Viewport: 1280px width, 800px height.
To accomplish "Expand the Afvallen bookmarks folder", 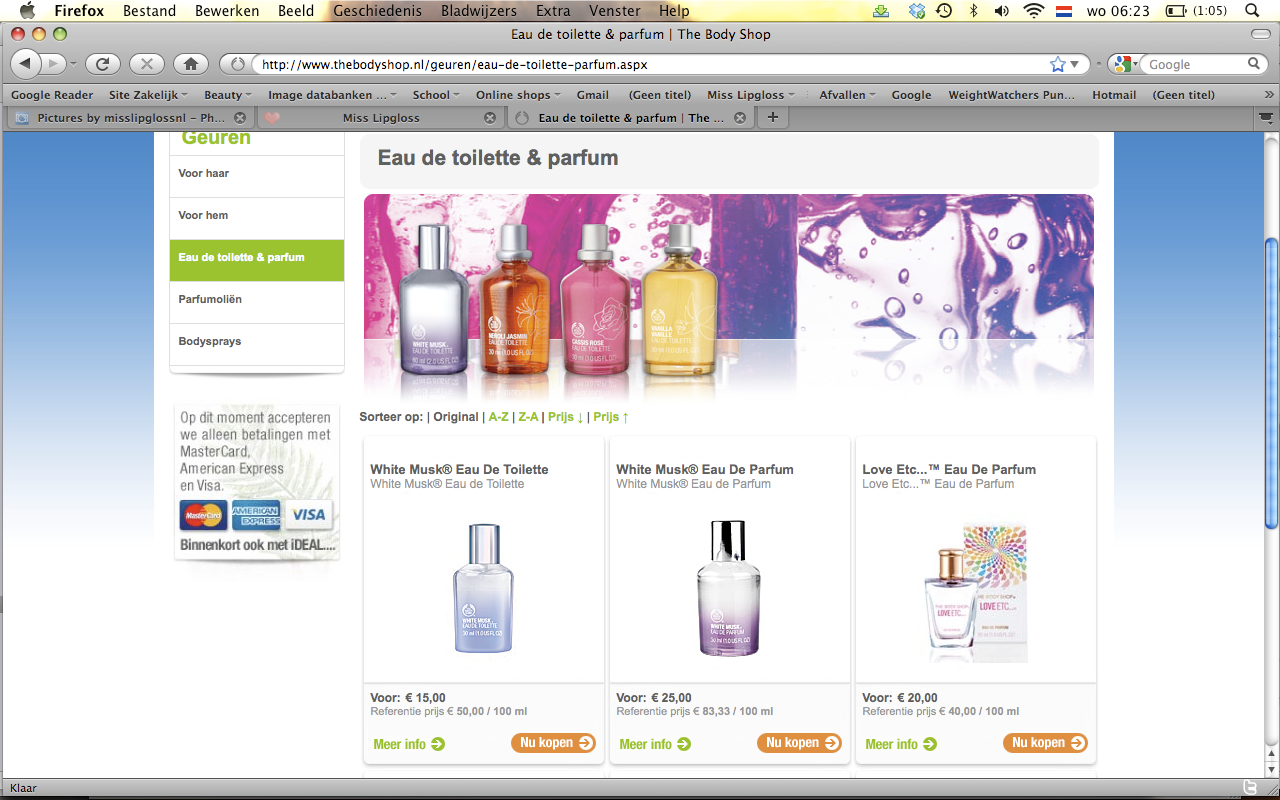I will point(847,95).
